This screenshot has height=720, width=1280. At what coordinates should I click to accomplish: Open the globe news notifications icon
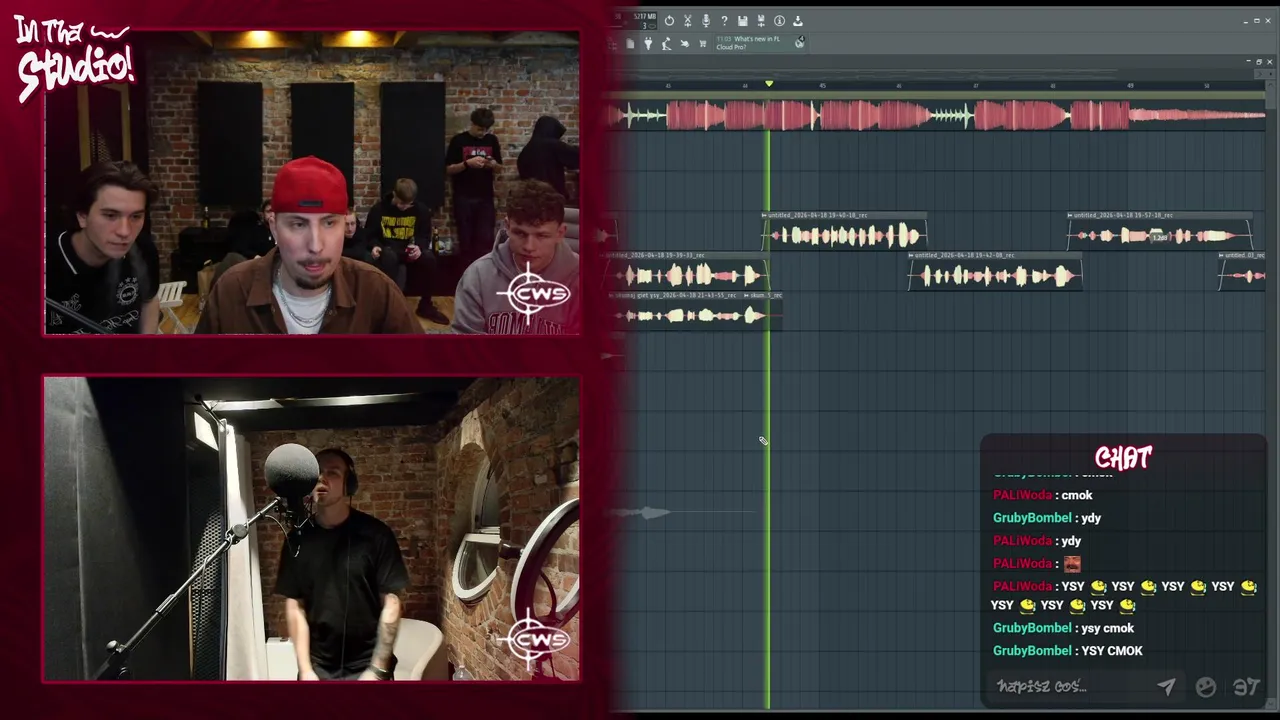click(799, 42)
